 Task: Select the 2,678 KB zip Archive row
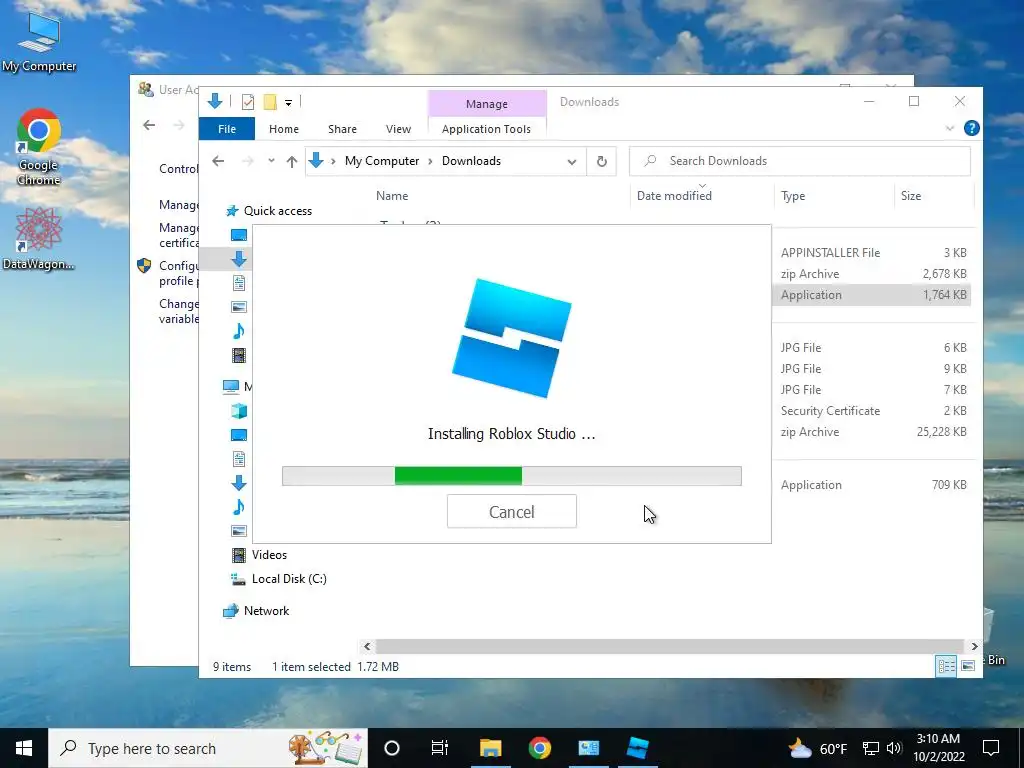(x=873, y=274)
